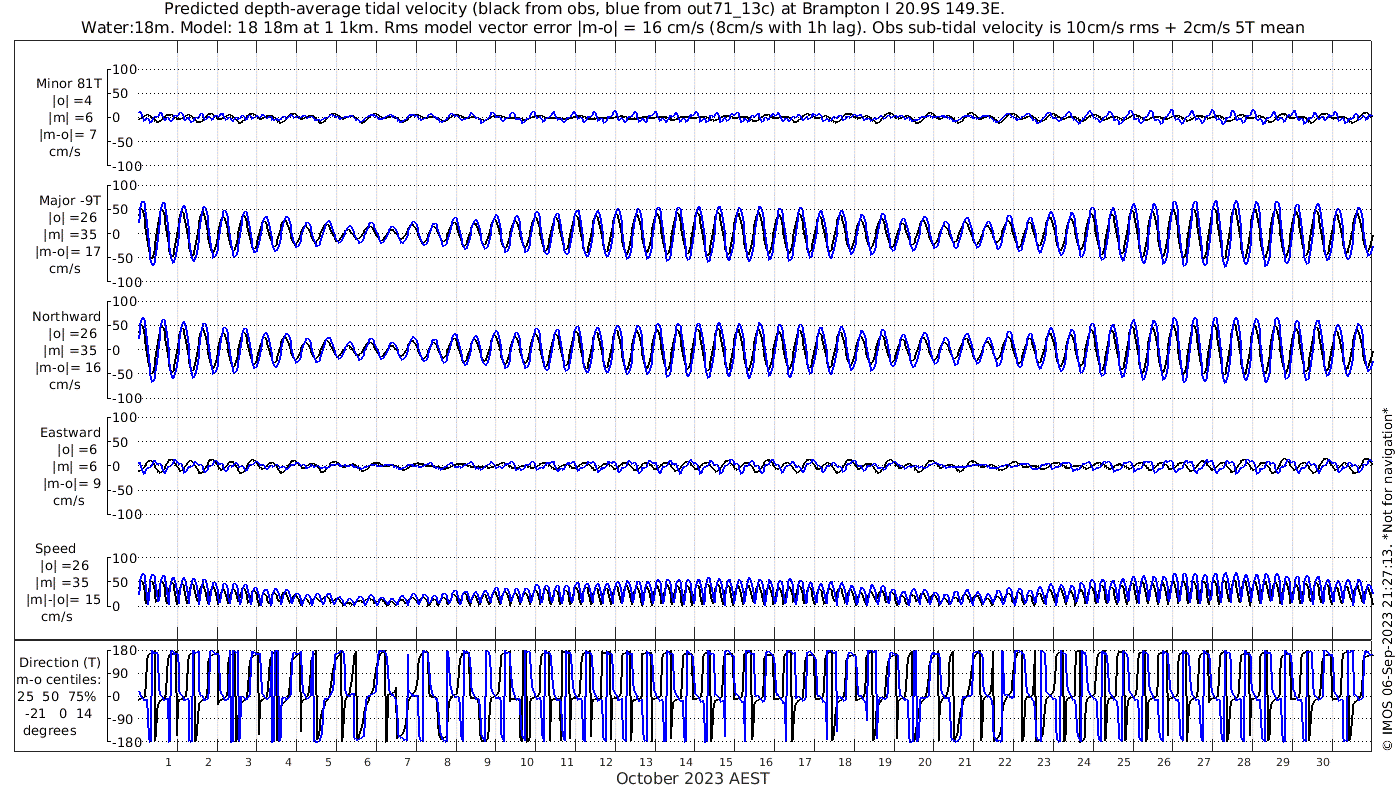
Task: Click the 'Minor 81T' panel label
Action: tap(69, 83)
